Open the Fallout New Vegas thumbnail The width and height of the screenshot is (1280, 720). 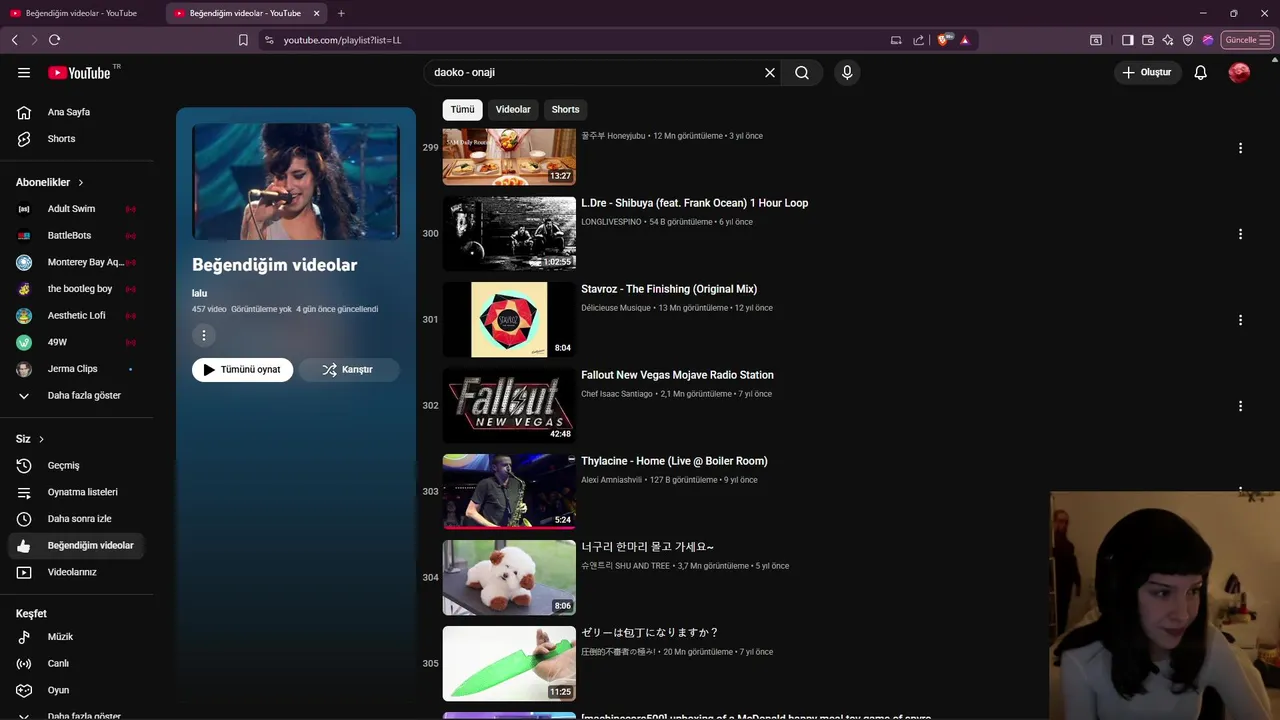tap(509, 405)
